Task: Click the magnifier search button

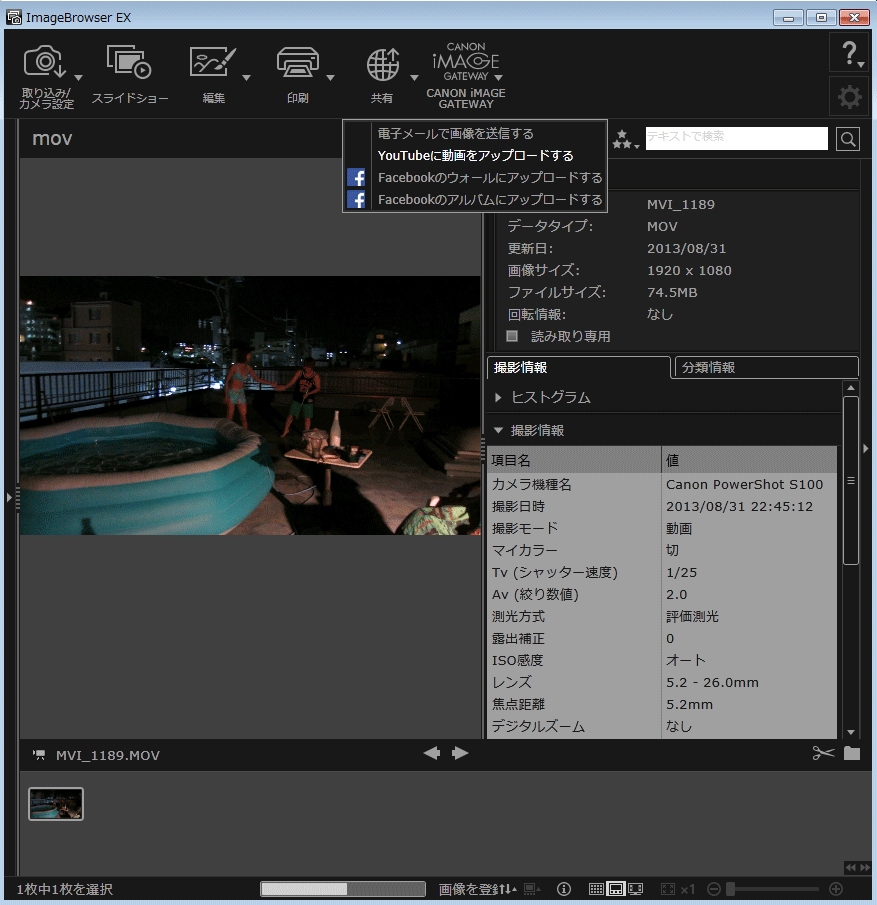Action: (x=848, y=139)
